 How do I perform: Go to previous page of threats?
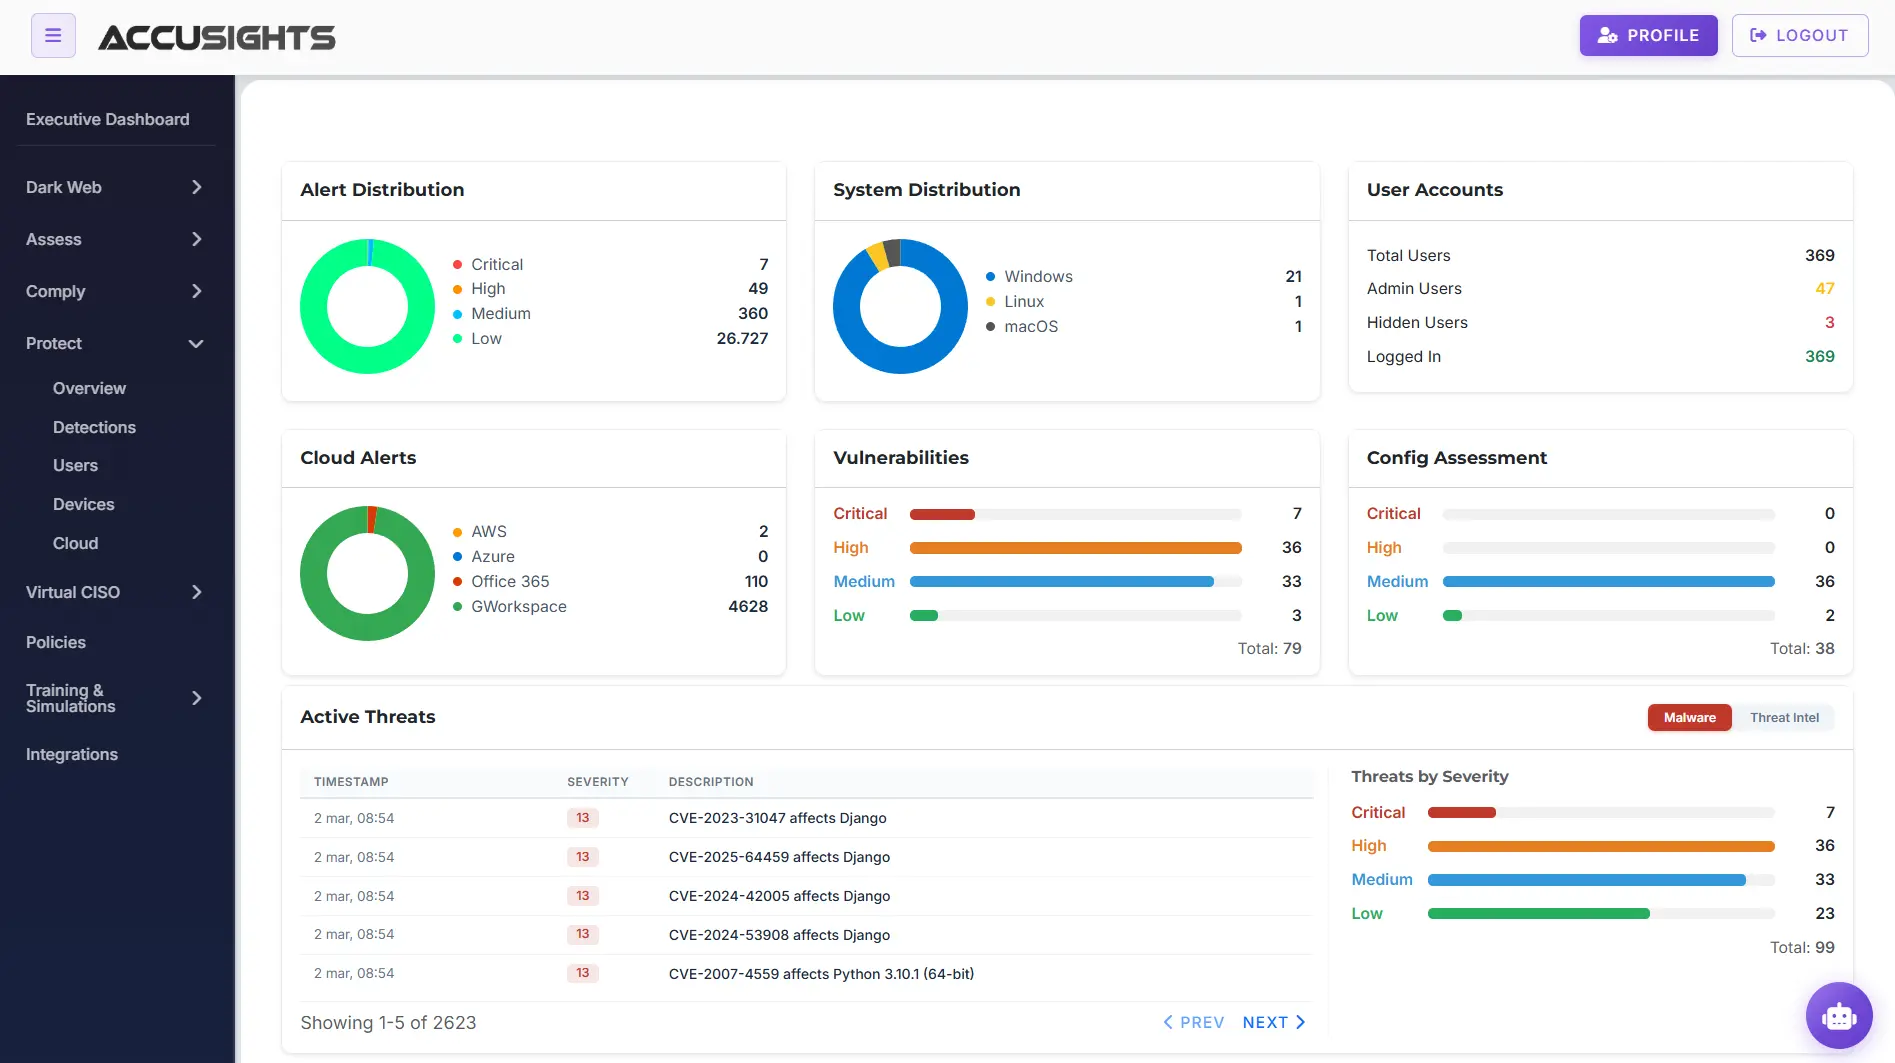tap(1194, 1022)
